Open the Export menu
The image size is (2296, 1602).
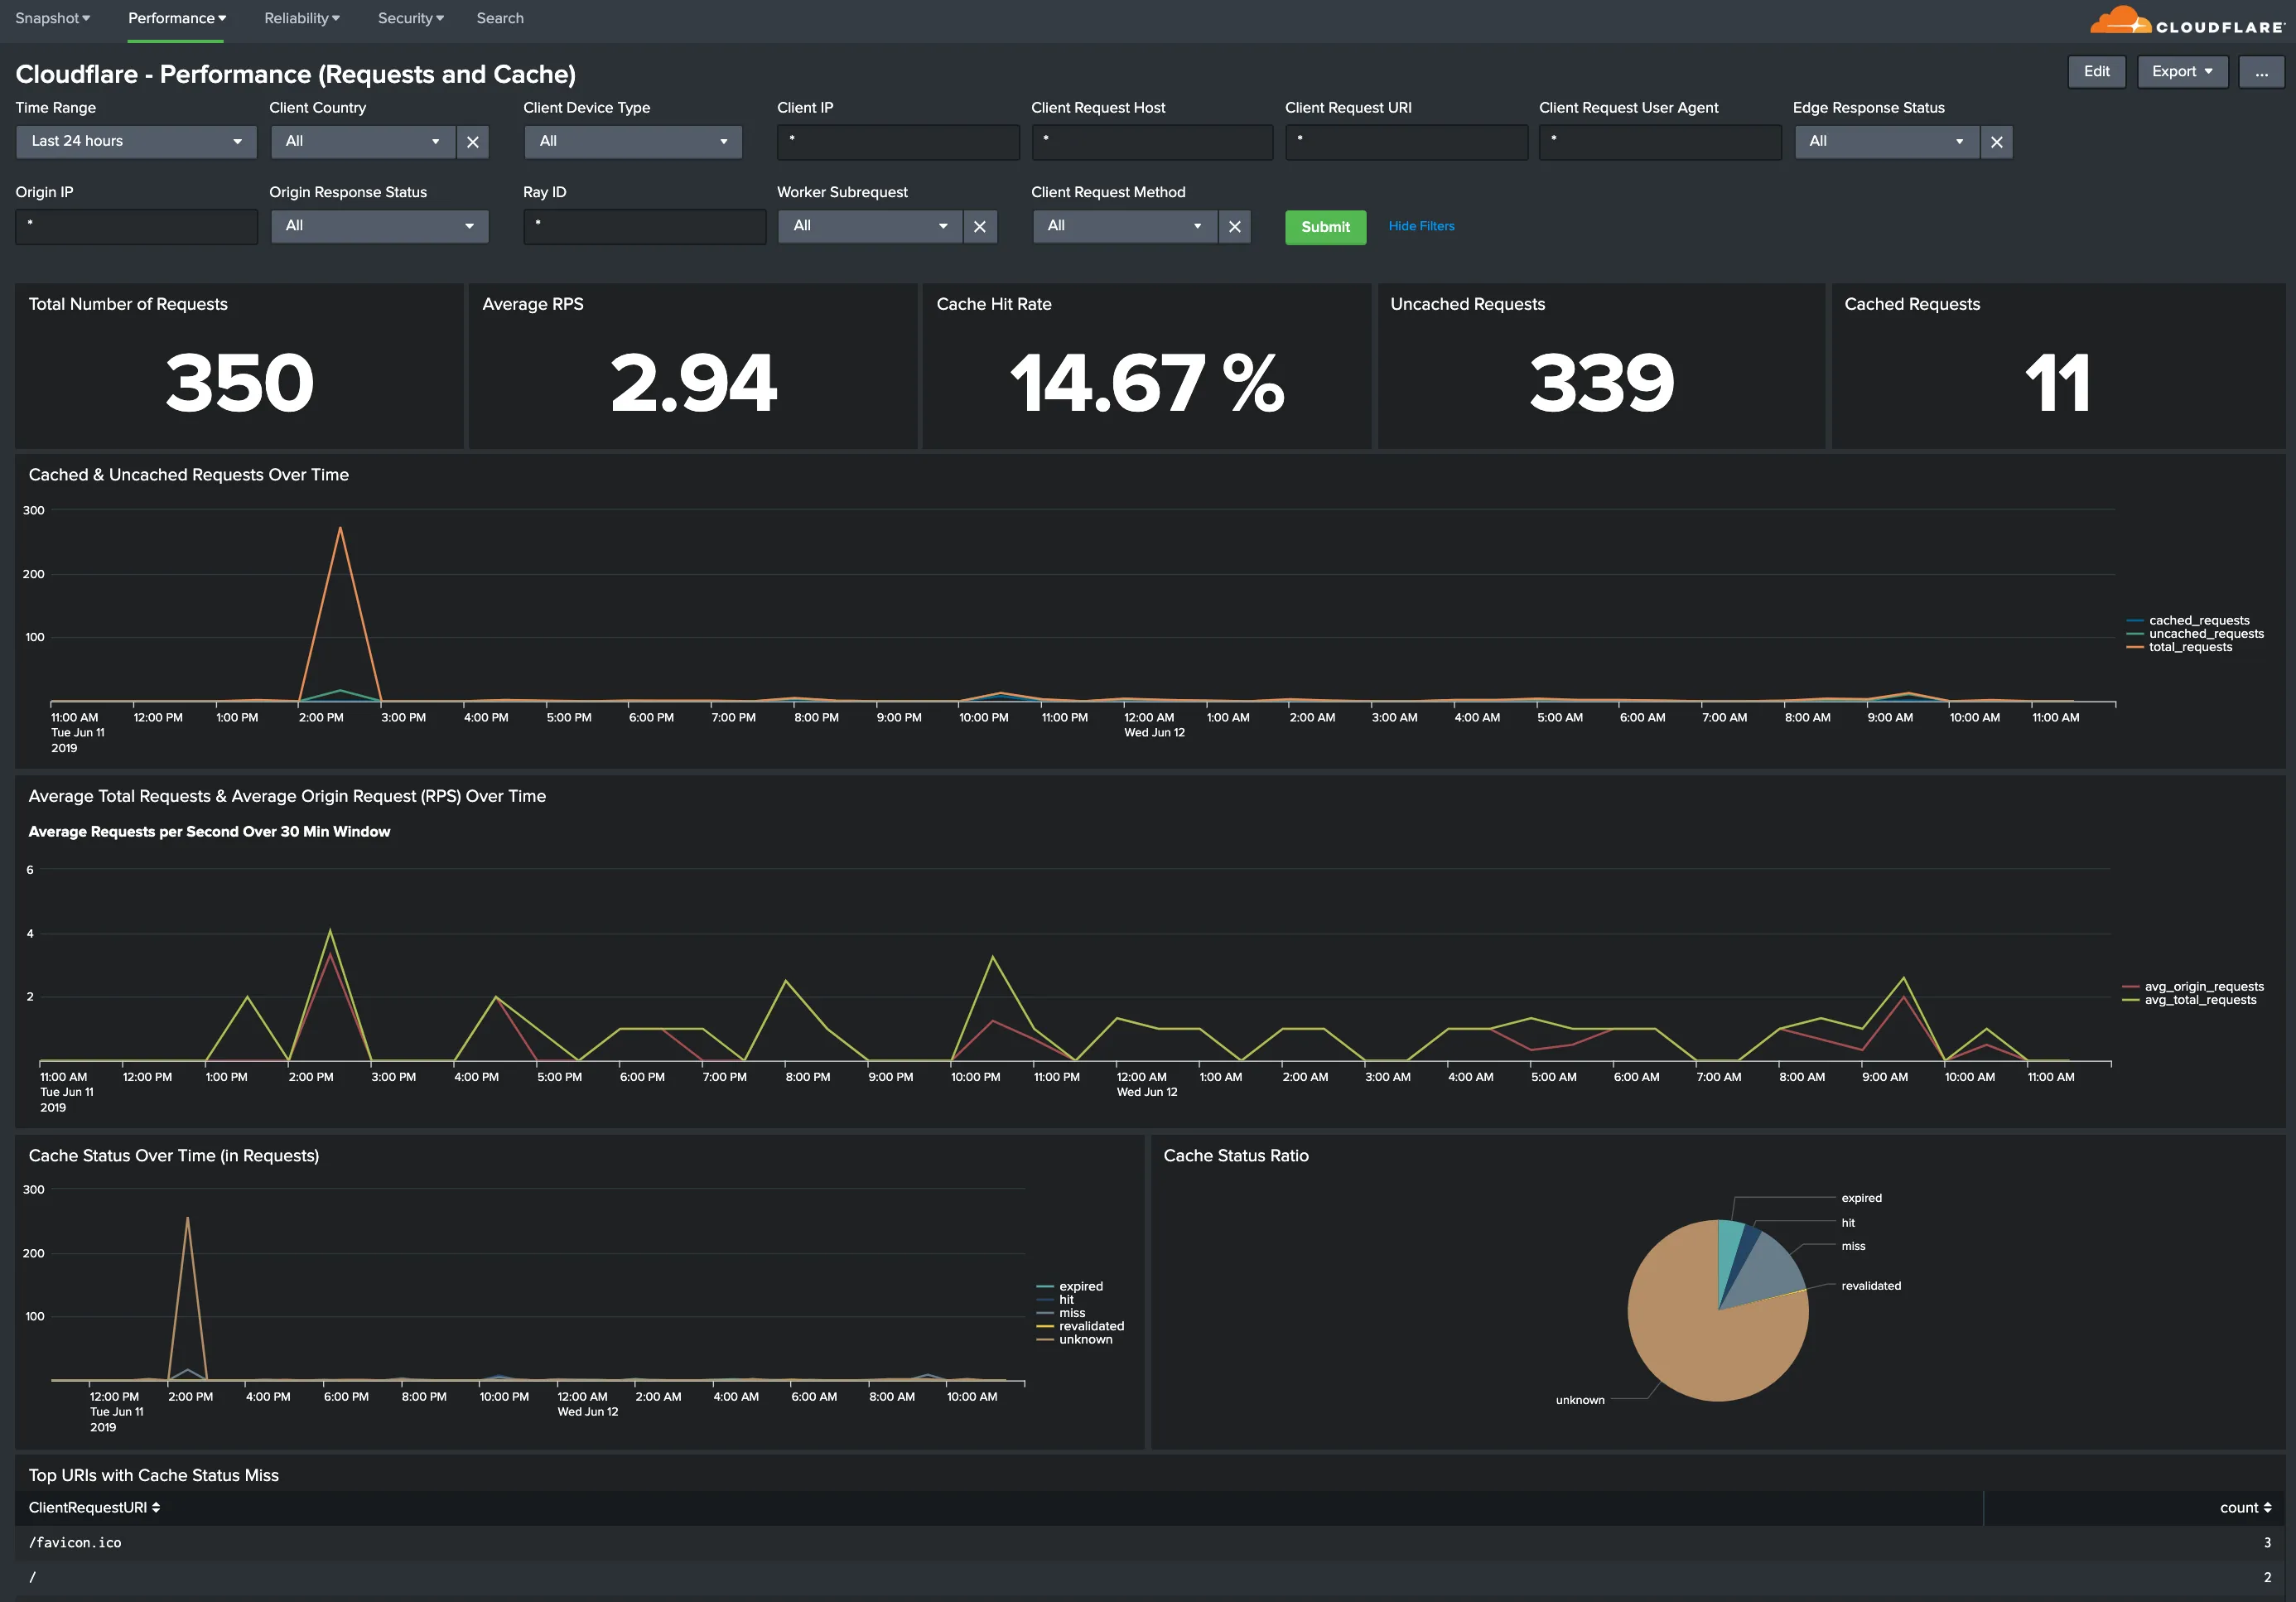click(x=2182, y=71)
